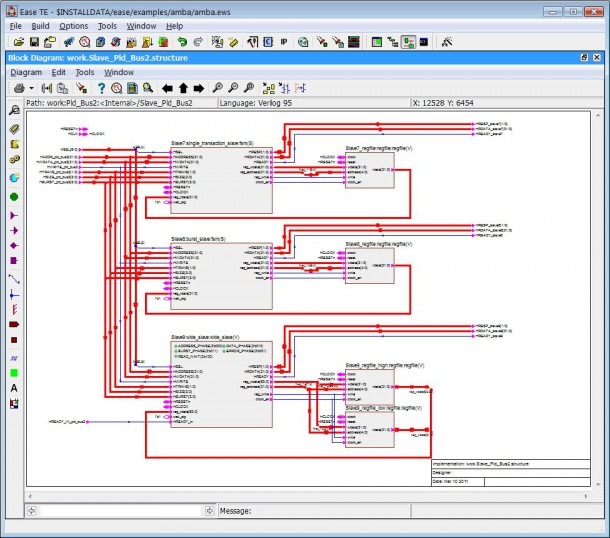The width and height of the screenshot is (610, 538).
Task: Click the black right navigation arrow
Action: tap(199, 88)
